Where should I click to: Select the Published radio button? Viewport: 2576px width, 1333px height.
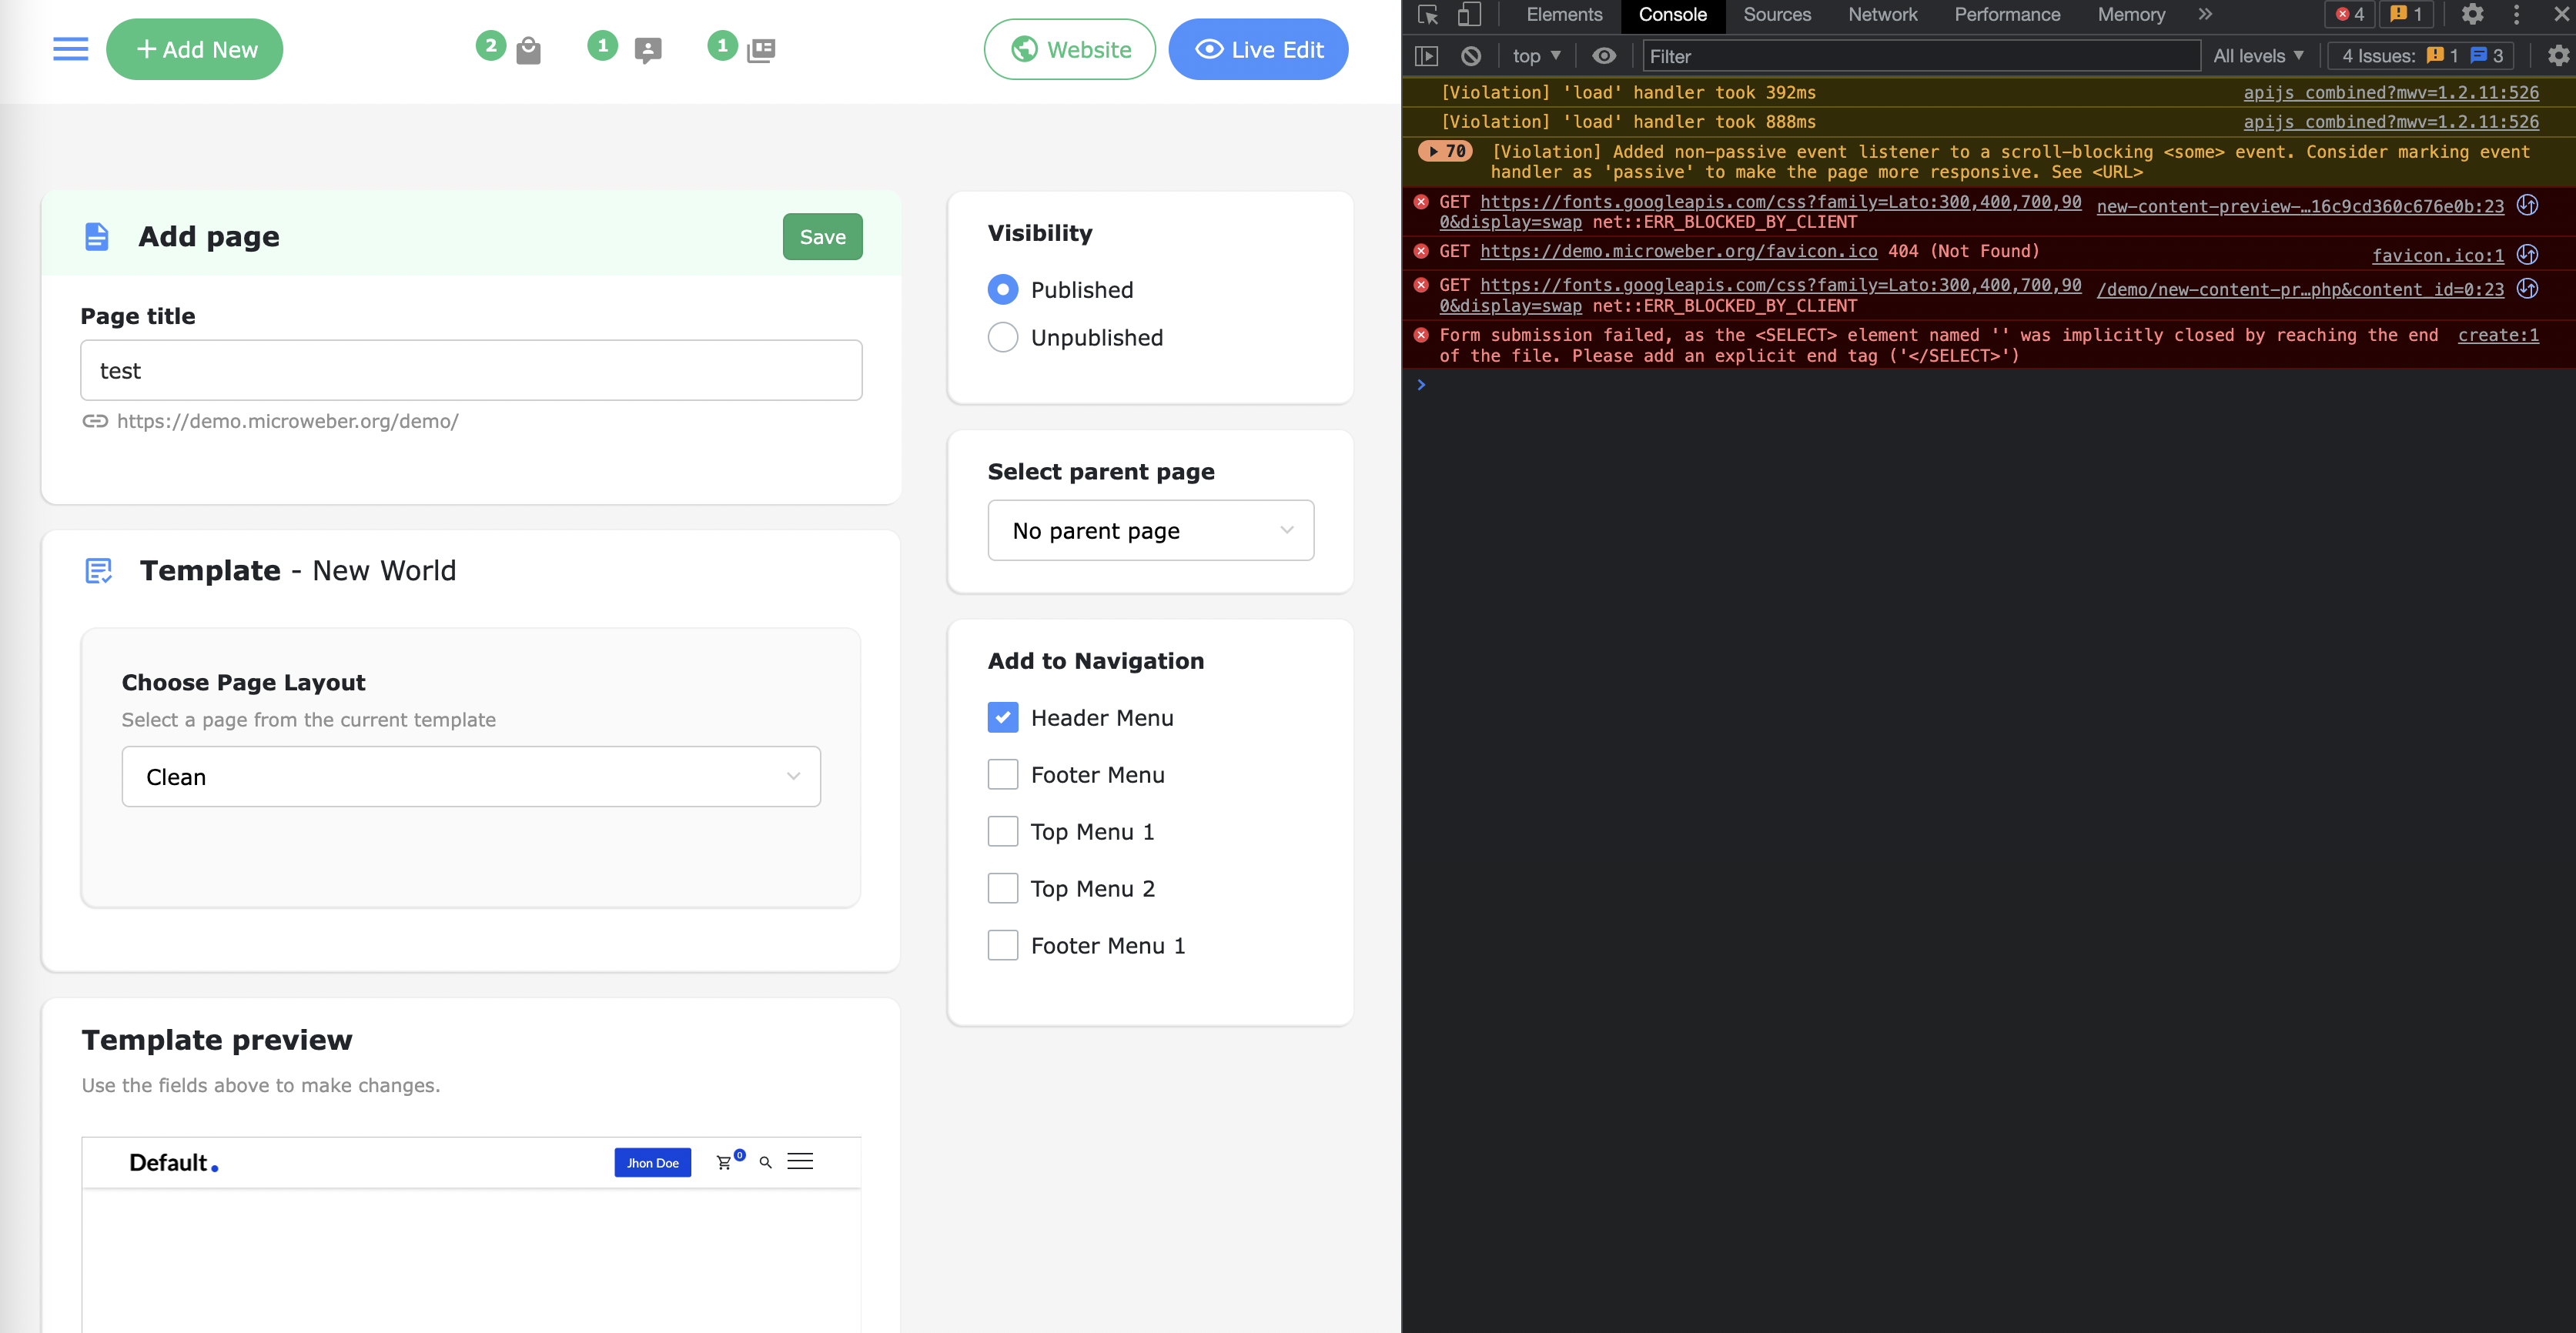click(x=1002, y=289)
